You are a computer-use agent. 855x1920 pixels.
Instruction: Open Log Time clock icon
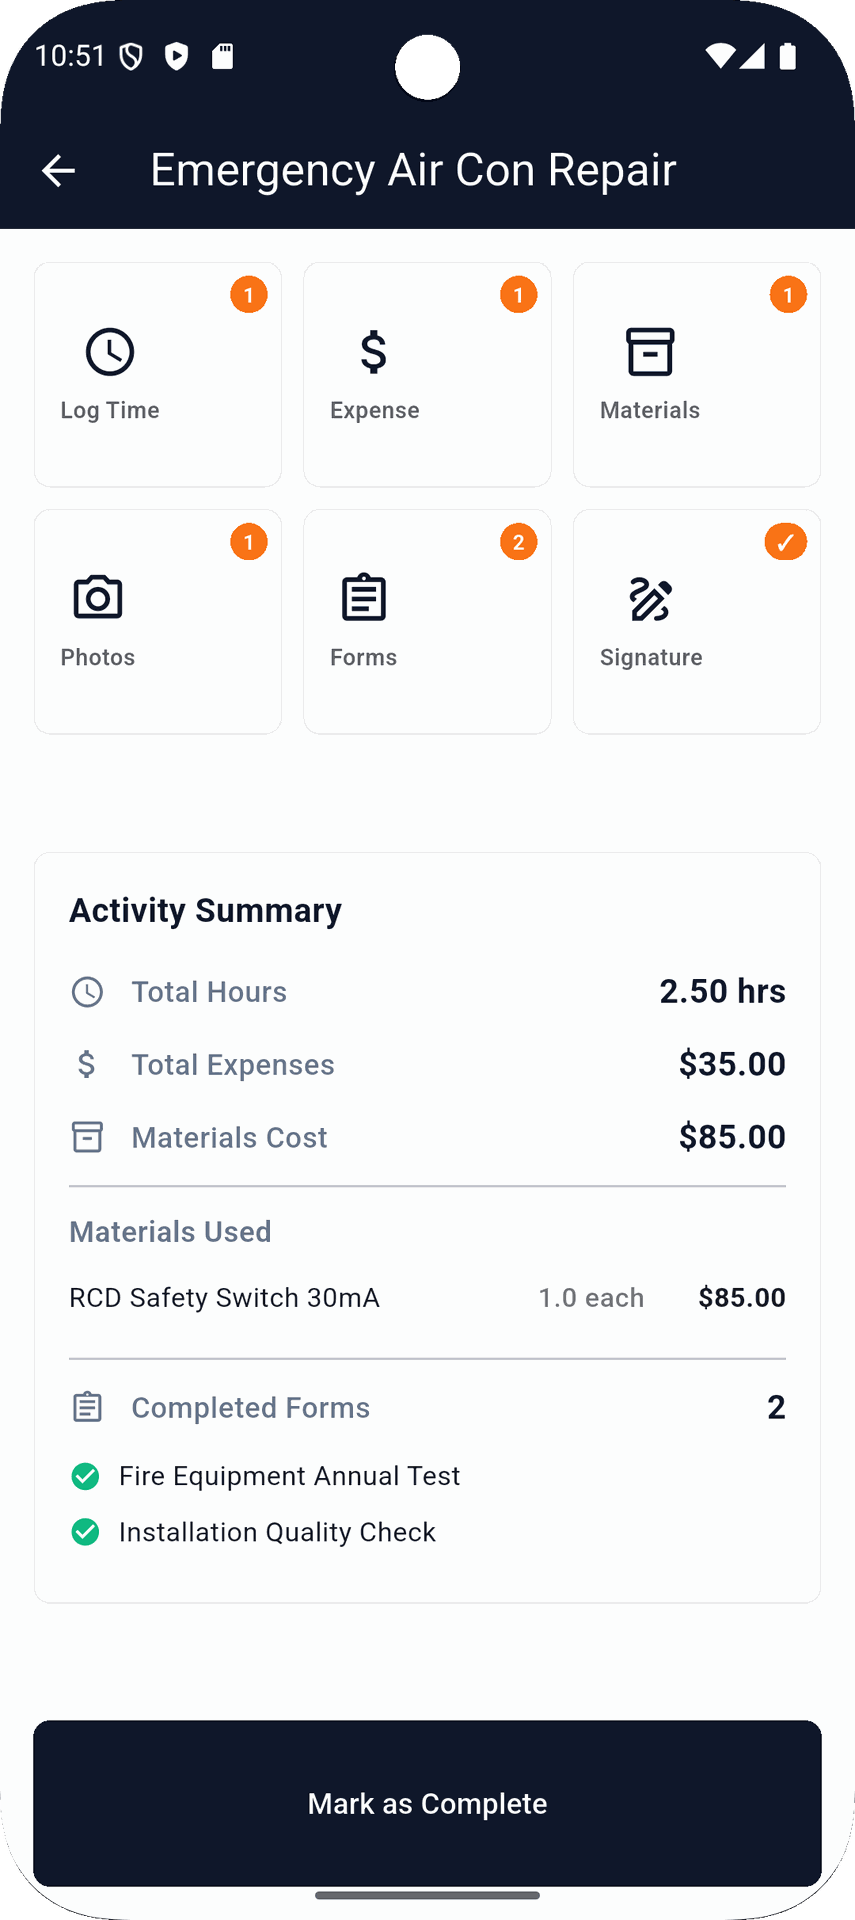[x=110, y=352]
